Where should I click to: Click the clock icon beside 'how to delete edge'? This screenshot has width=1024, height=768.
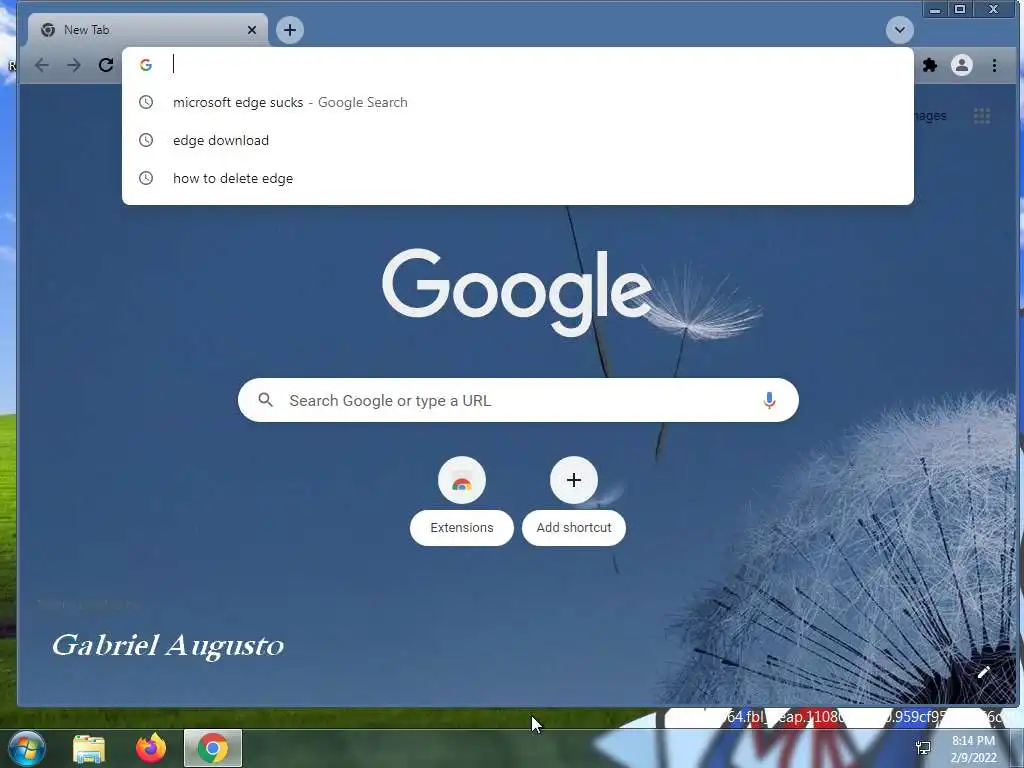[x=146, y=178]
